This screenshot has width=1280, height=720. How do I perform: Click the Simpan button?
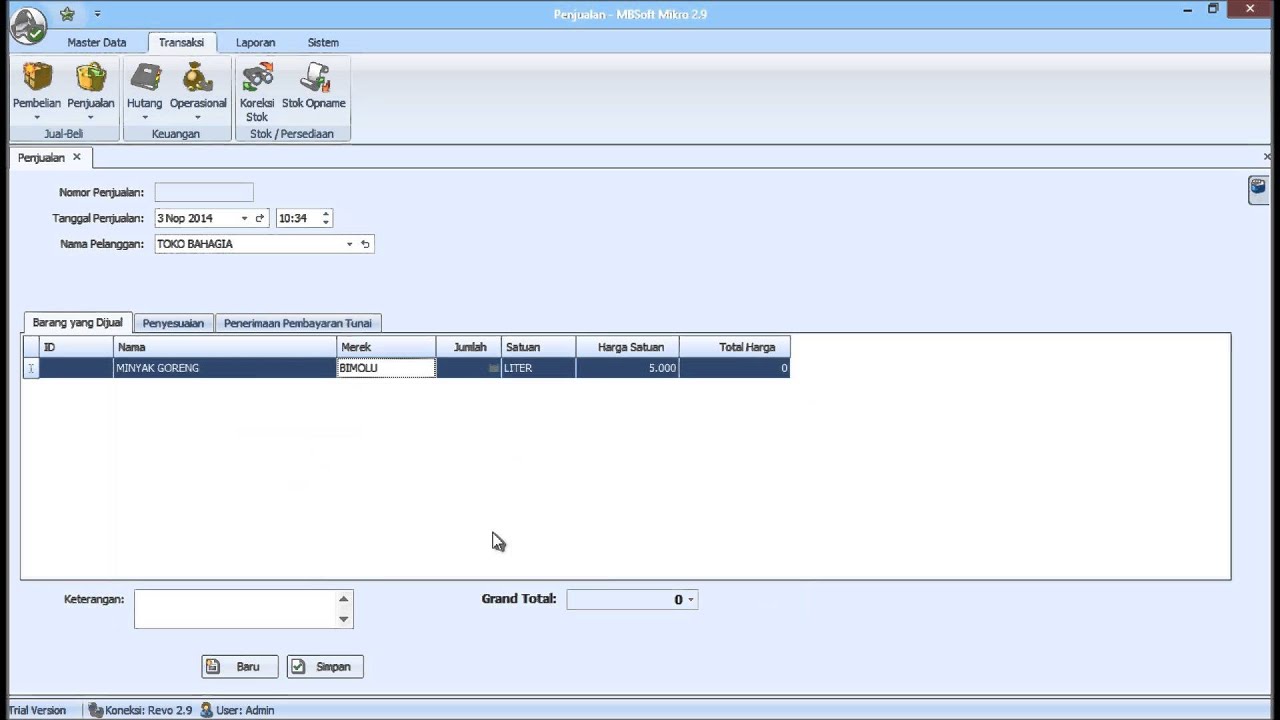(325, 667)
